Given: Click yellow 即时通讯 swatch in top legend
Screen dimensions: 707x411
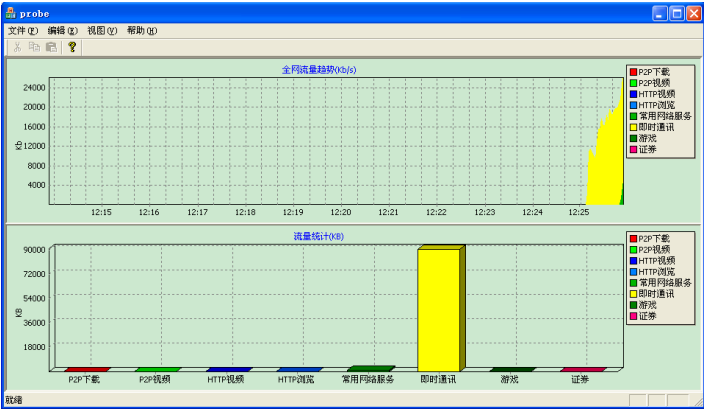Looking at the screenshot, I should 633,128.
